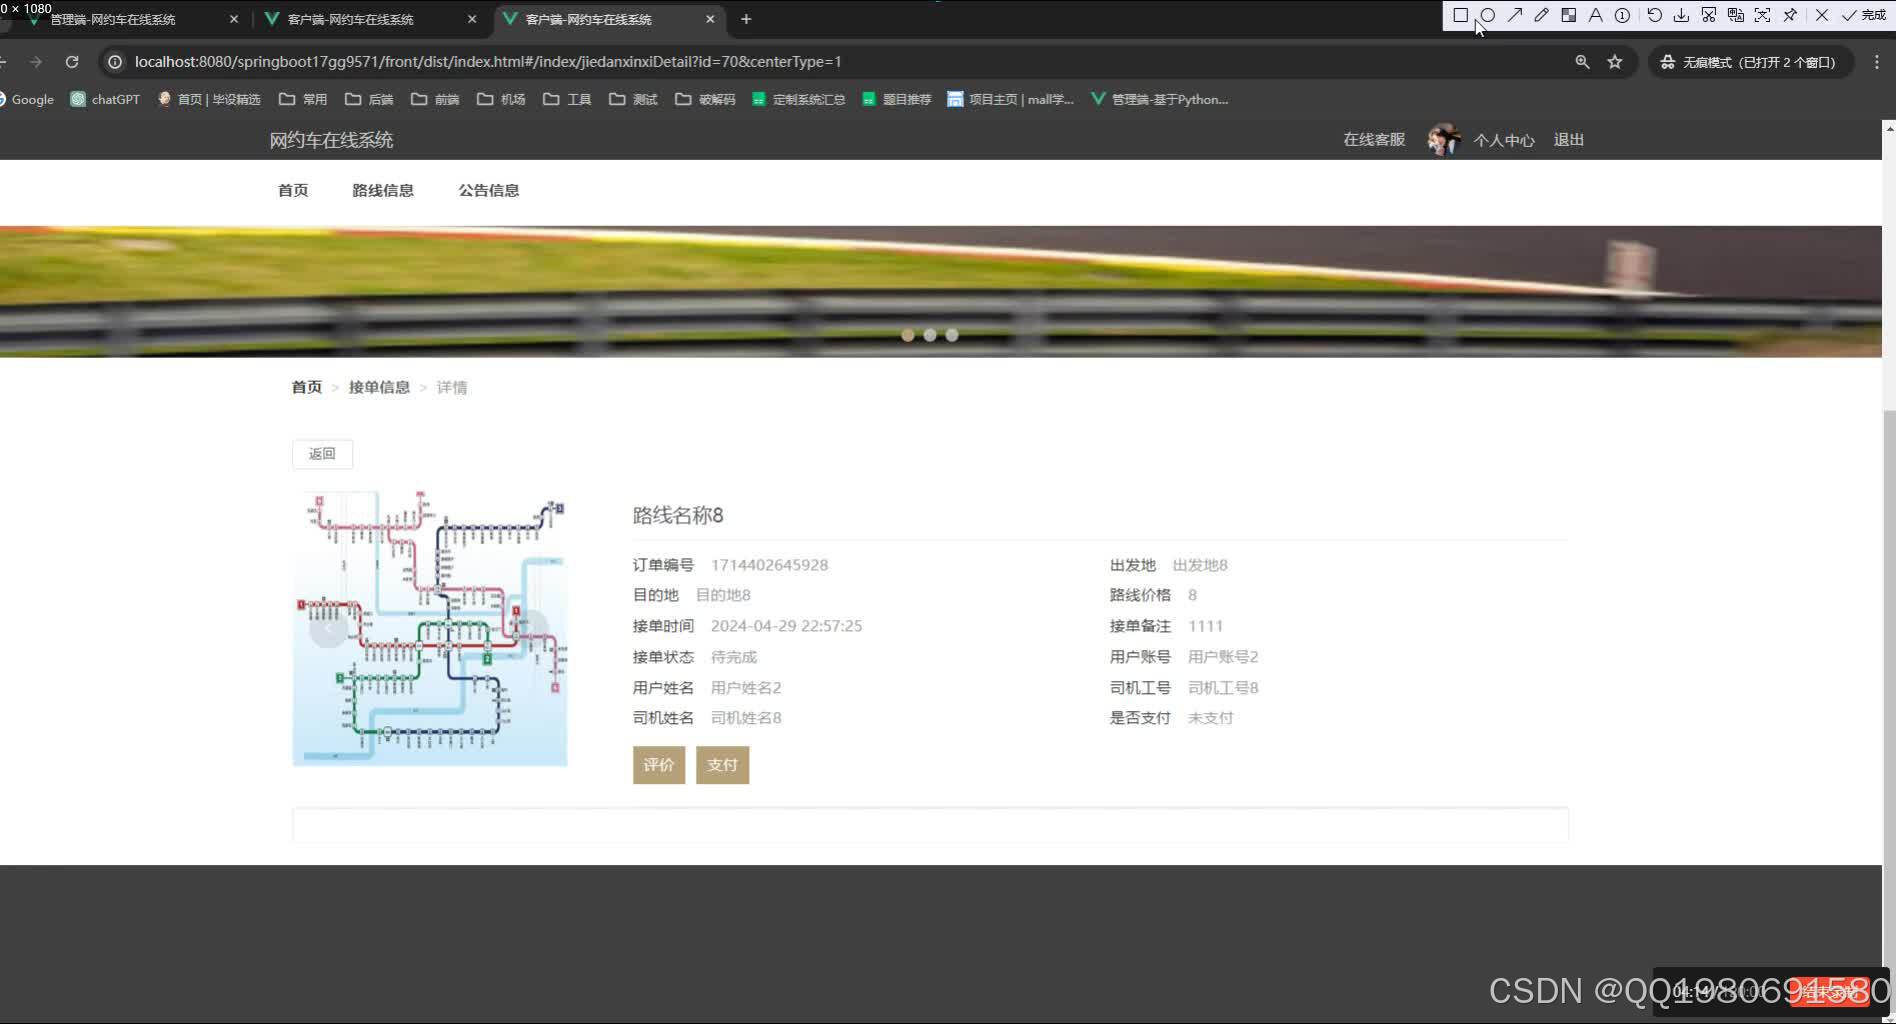Zoom the page with magnifier icon
This screenshot has width=1896, height=1024.
1582,61
